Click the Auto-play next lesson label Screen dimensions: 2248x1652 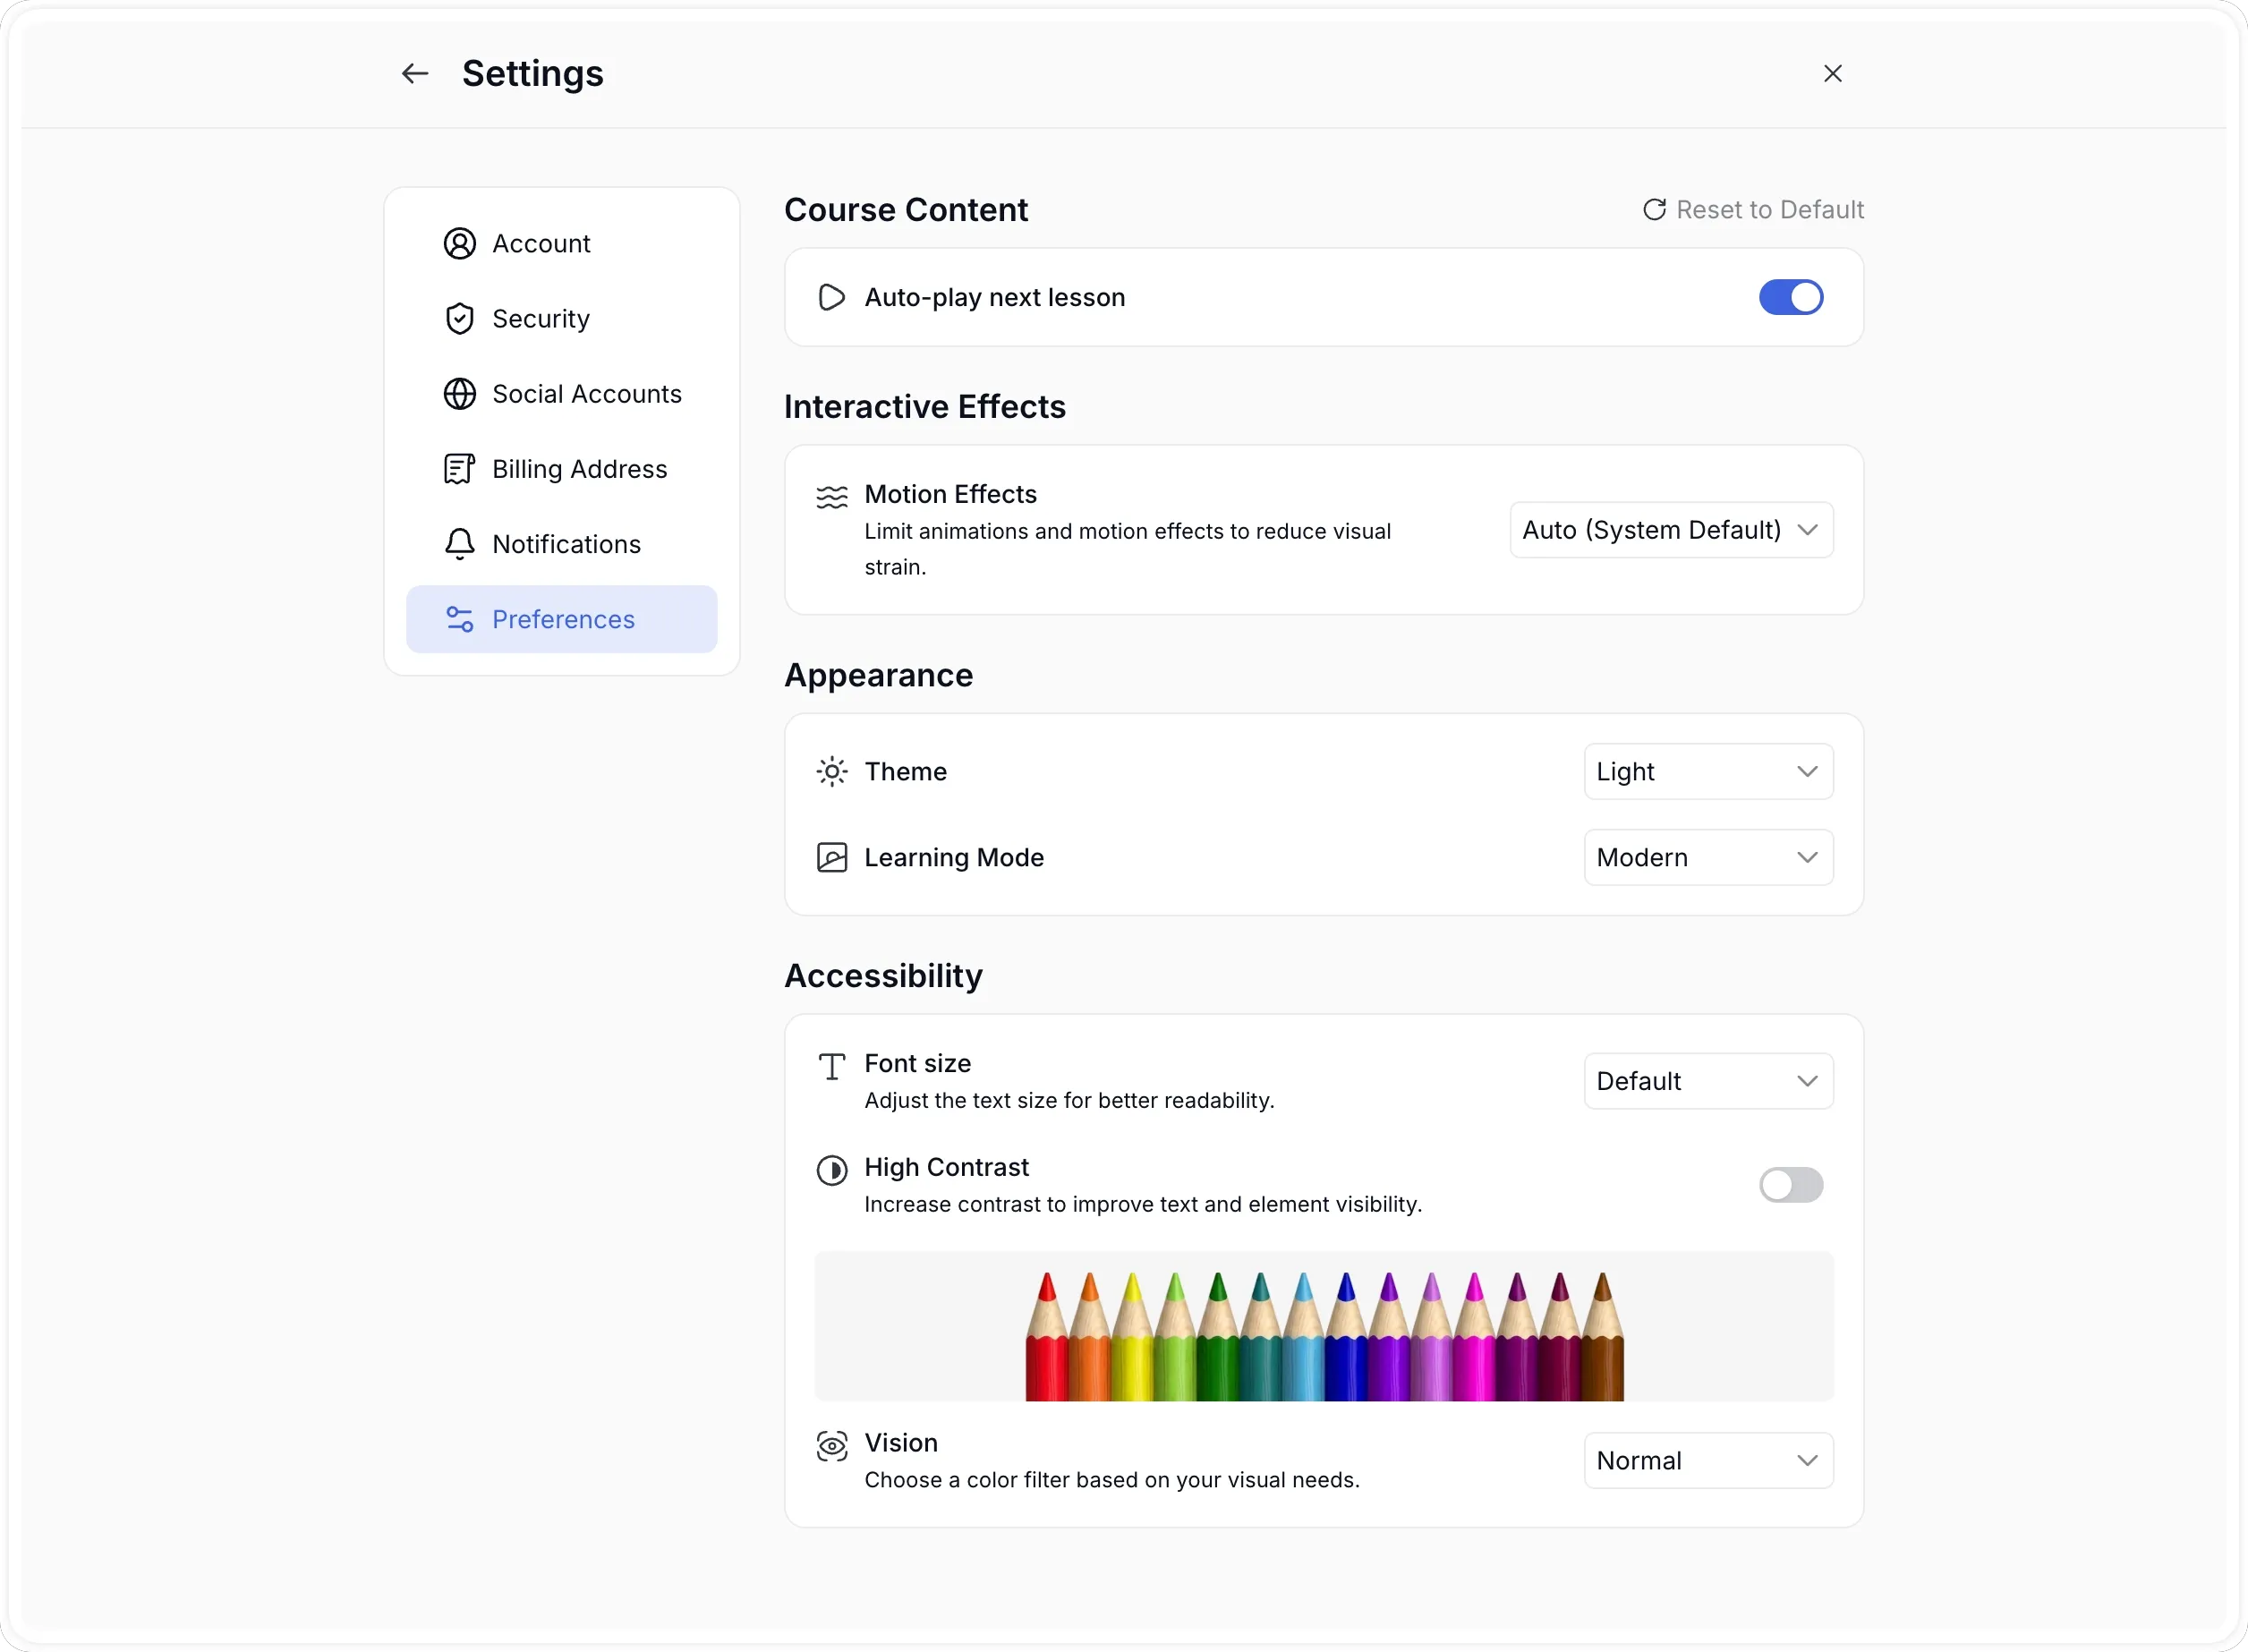(995, 297)
